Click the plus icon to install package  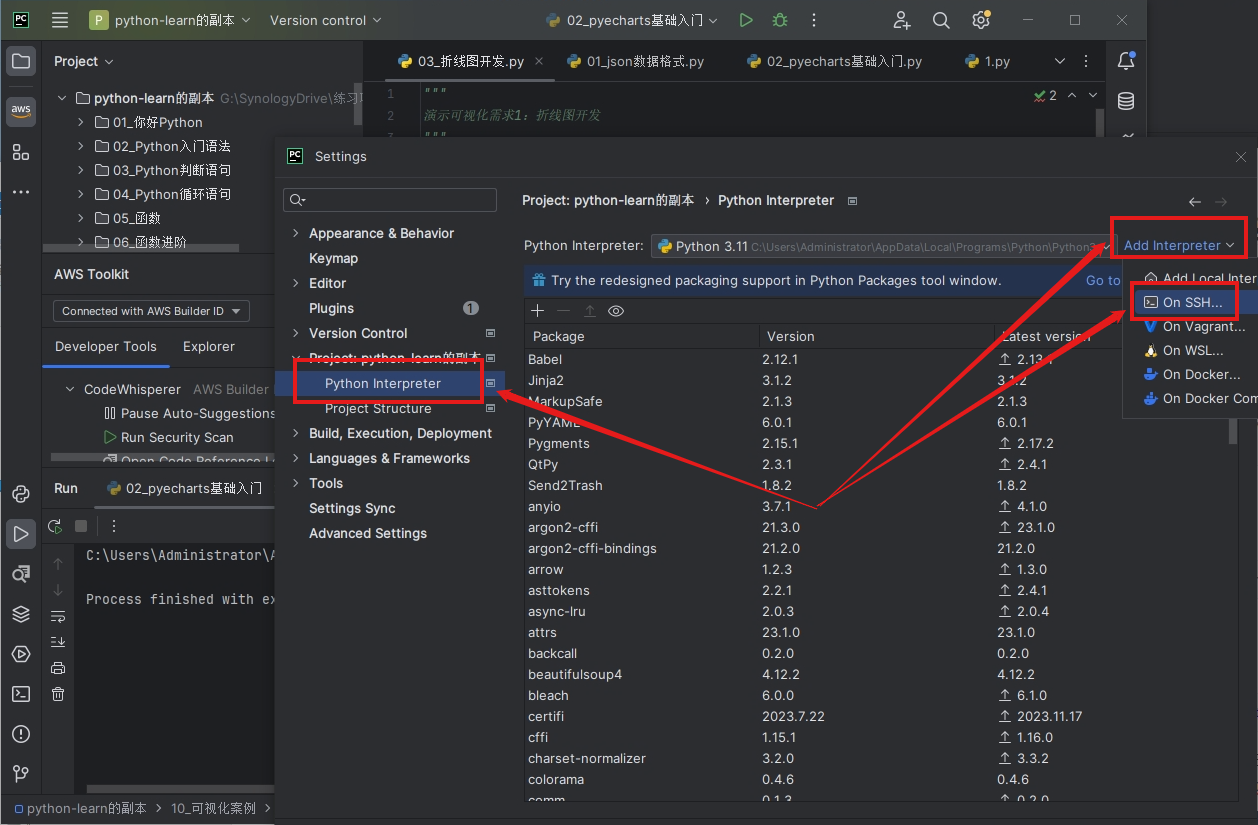point(537,311)
